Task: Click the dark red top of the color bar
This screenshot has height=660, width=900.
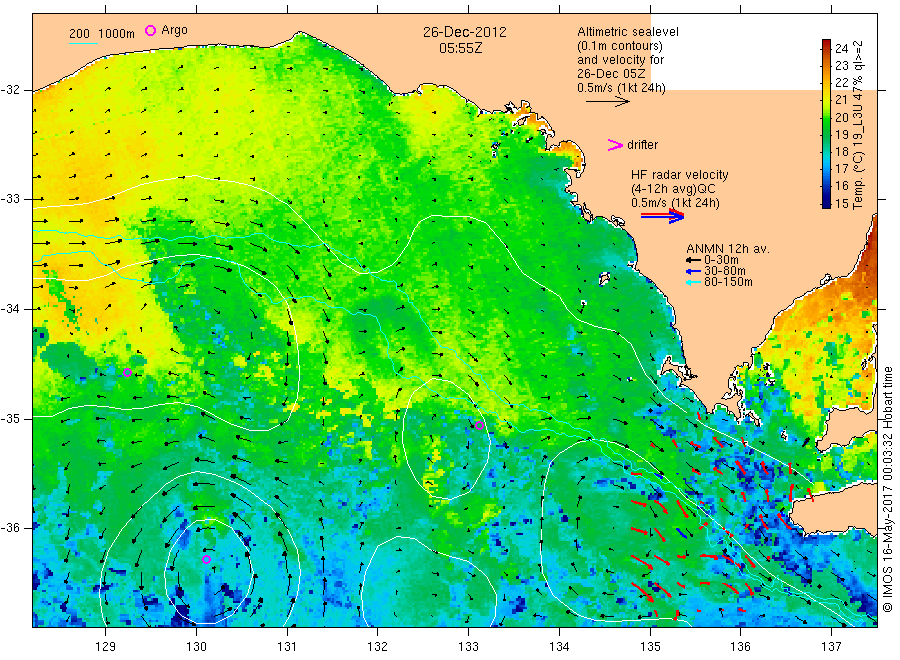Action: [826, 44]
